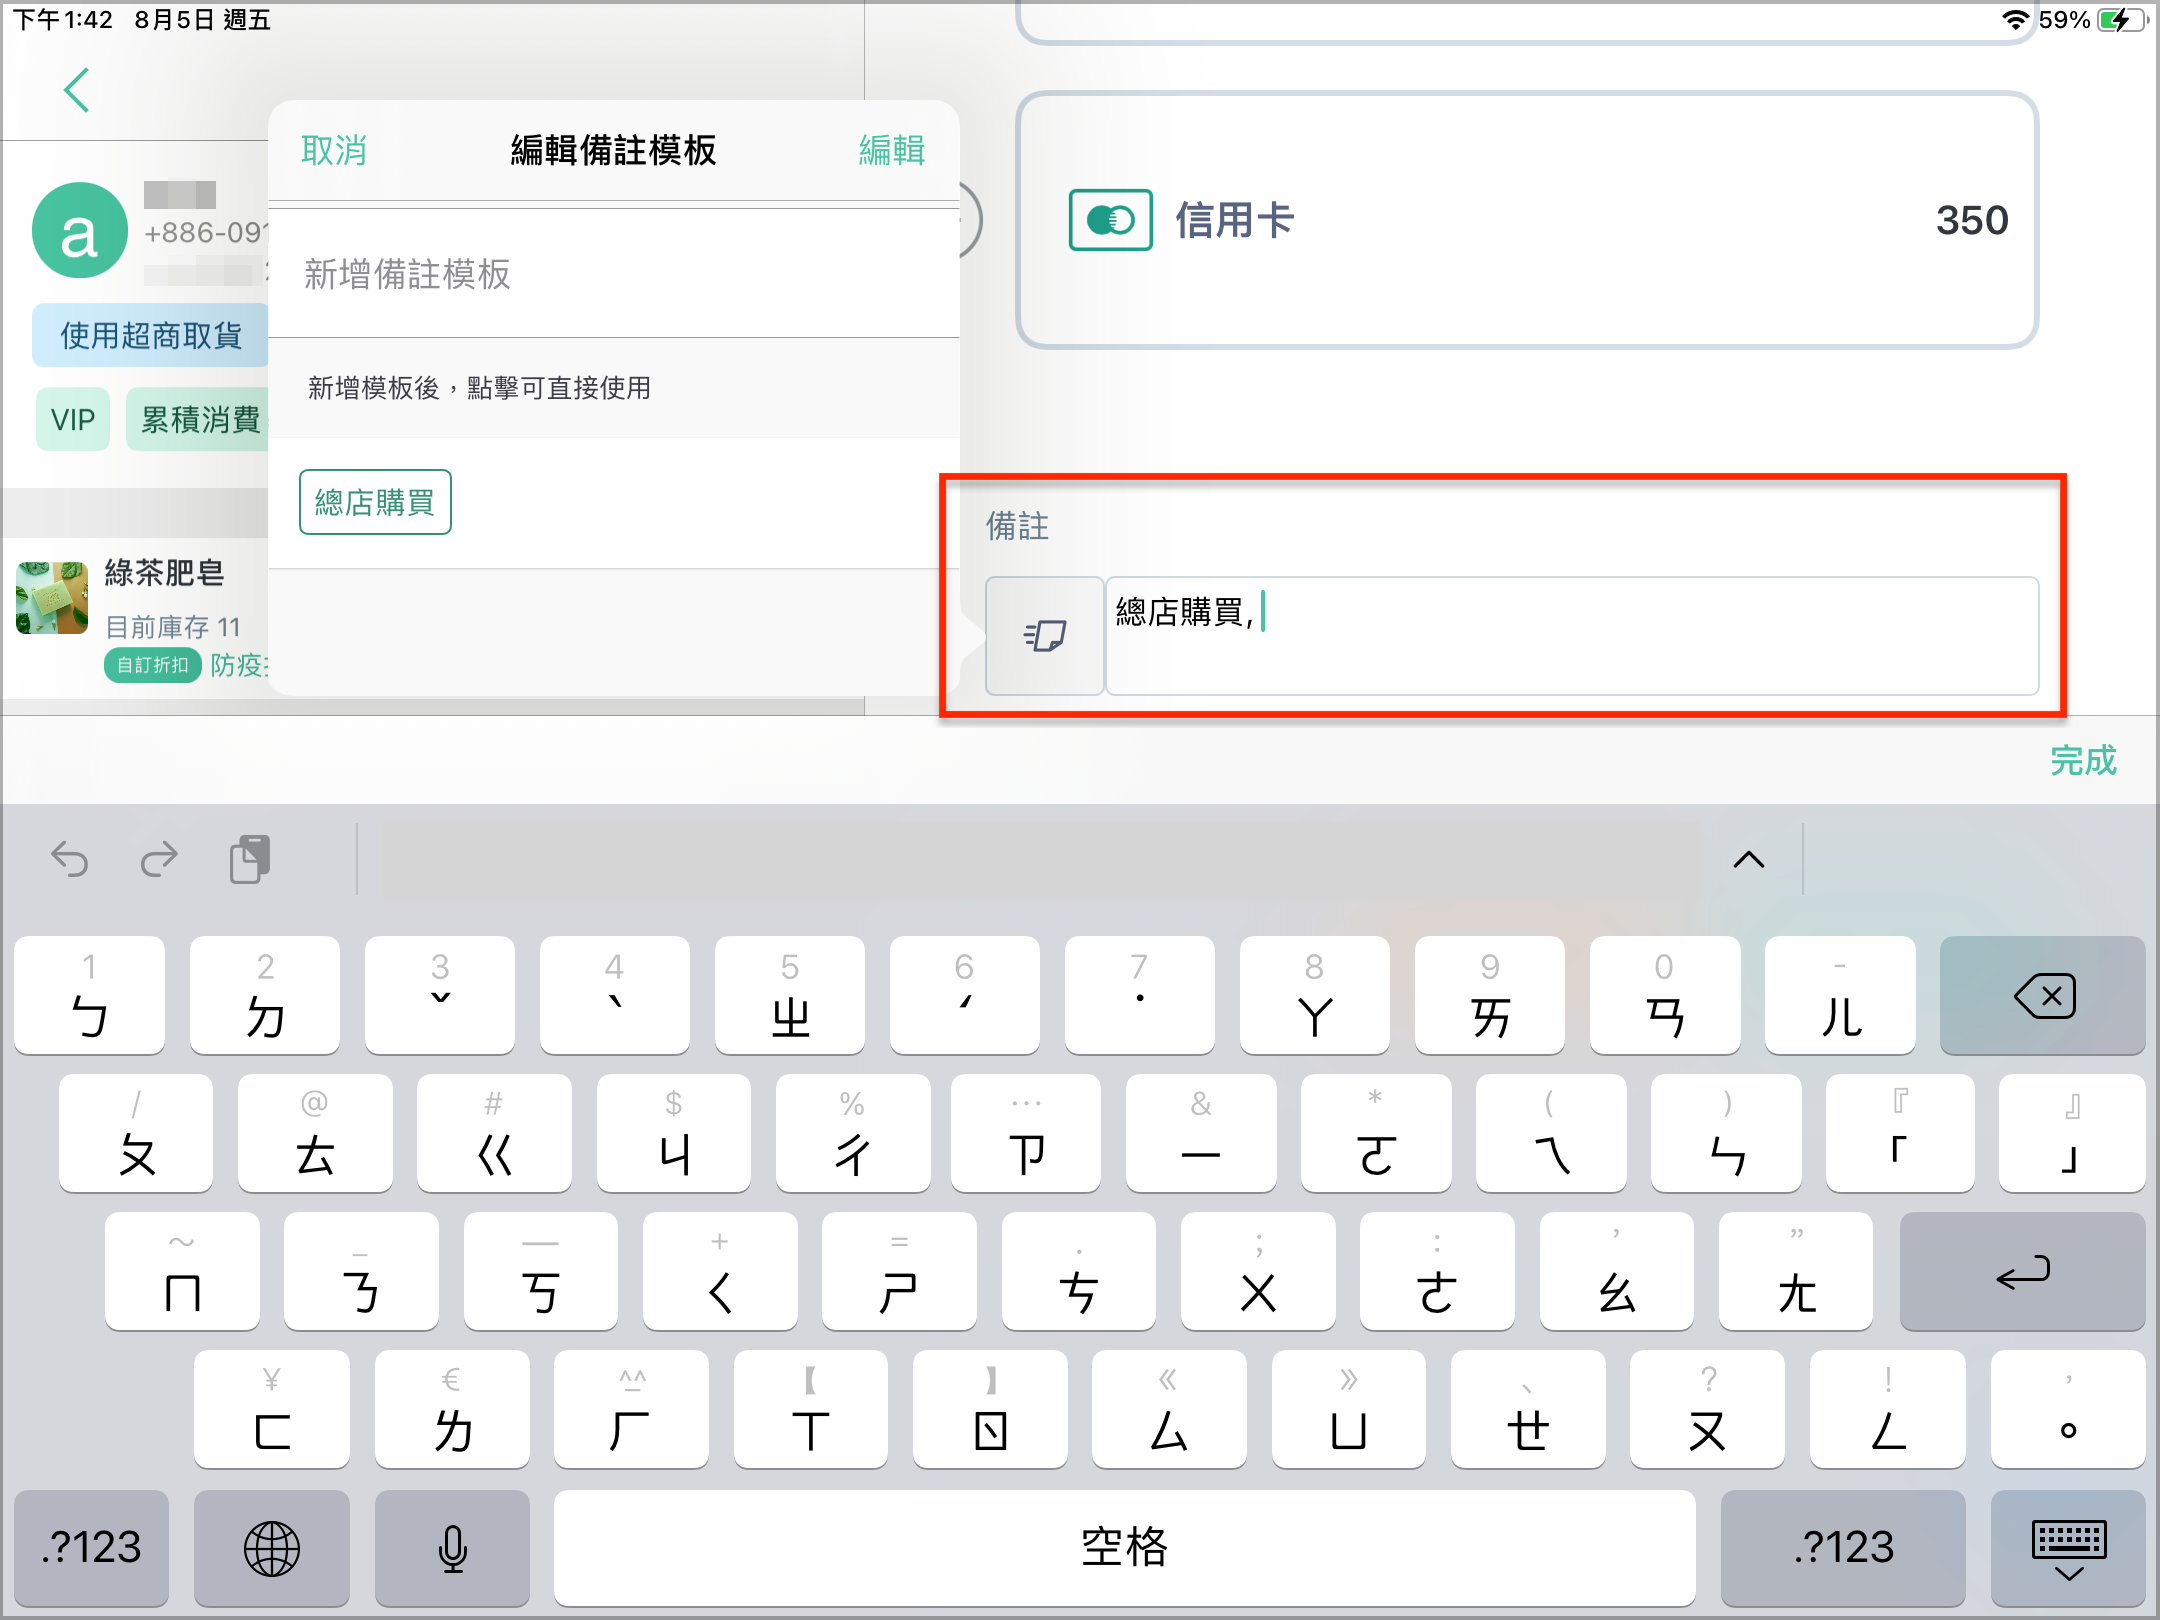Tap the ㄩ key
Image resolution: width=2160 pixels, height=1620 pixels.
coord(1348,1409)
